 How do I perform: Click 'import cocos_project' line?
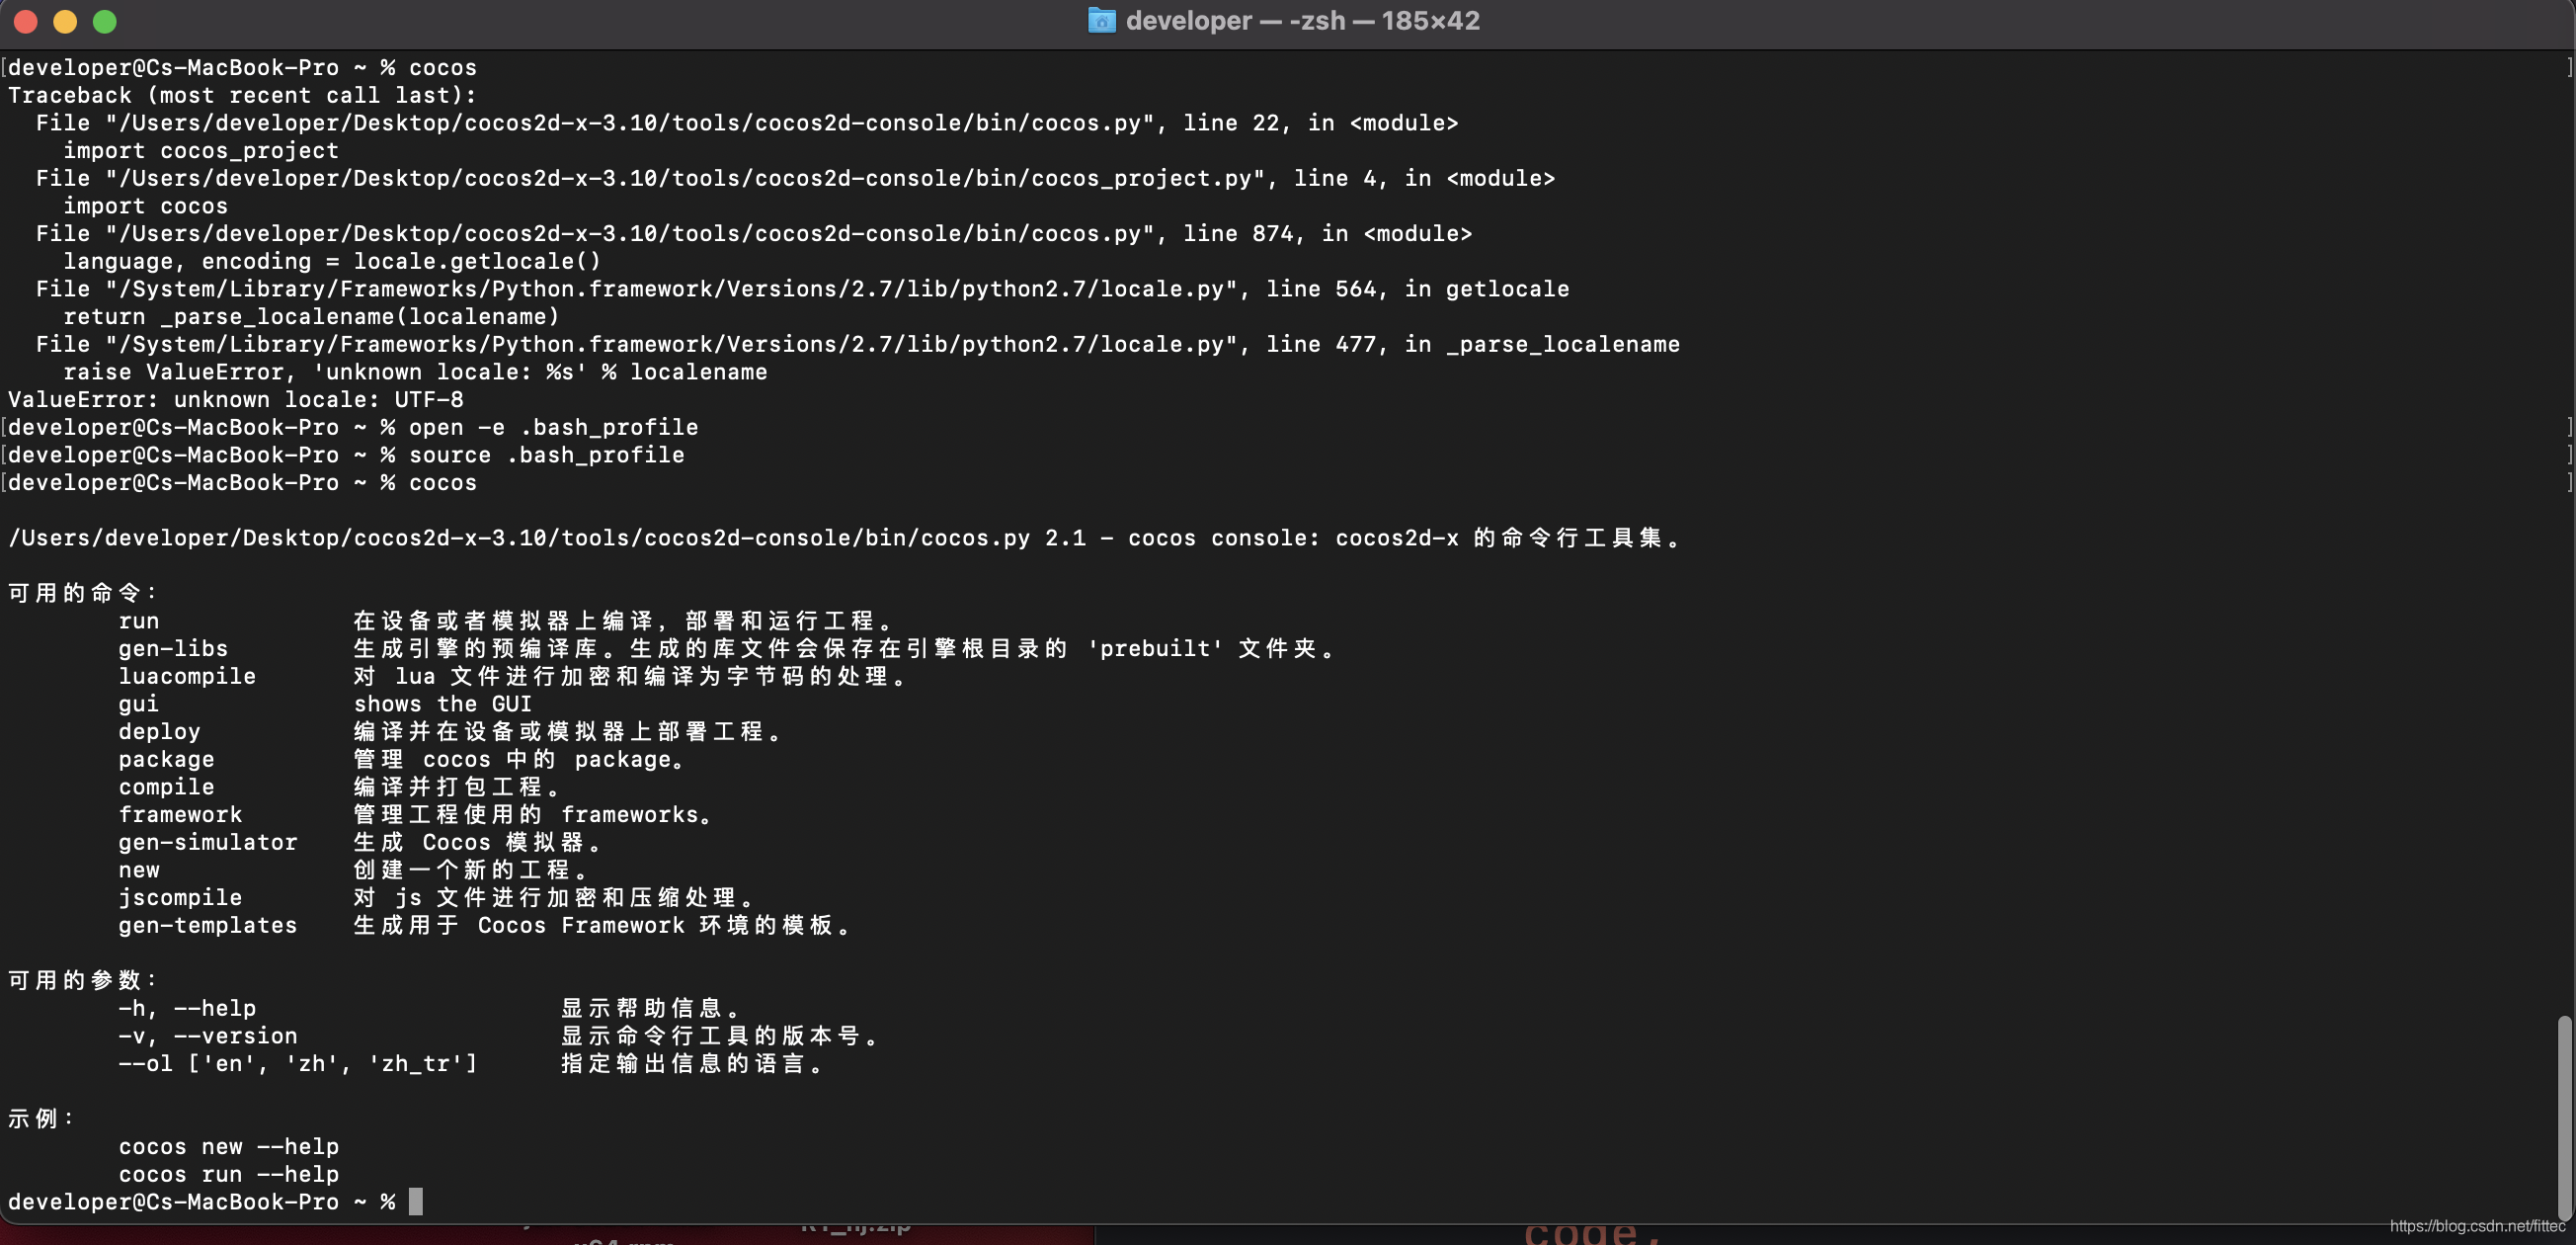pyautogui.click(x=201, y=151)
